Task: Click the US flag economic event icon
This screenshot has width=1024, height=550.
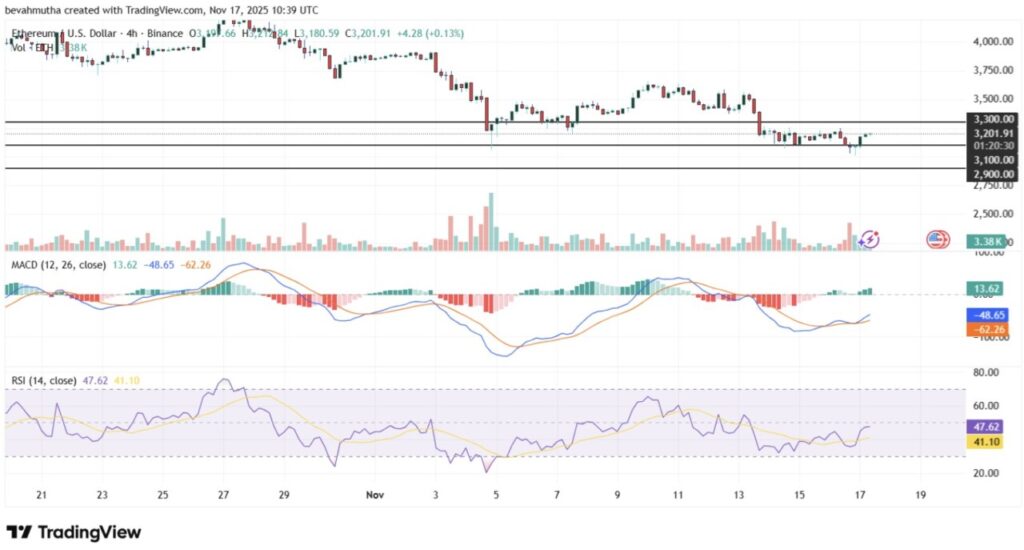Action: click(x=937, y=239)
